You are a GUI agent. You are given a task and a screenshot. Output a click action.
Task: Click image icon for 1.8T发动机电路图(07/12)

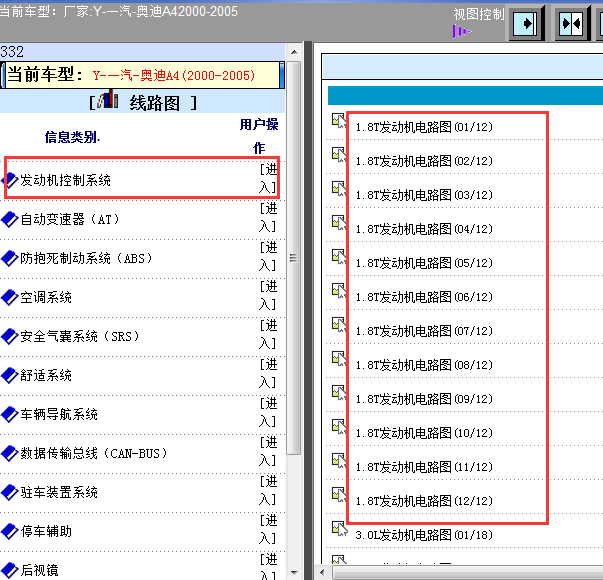339,324
